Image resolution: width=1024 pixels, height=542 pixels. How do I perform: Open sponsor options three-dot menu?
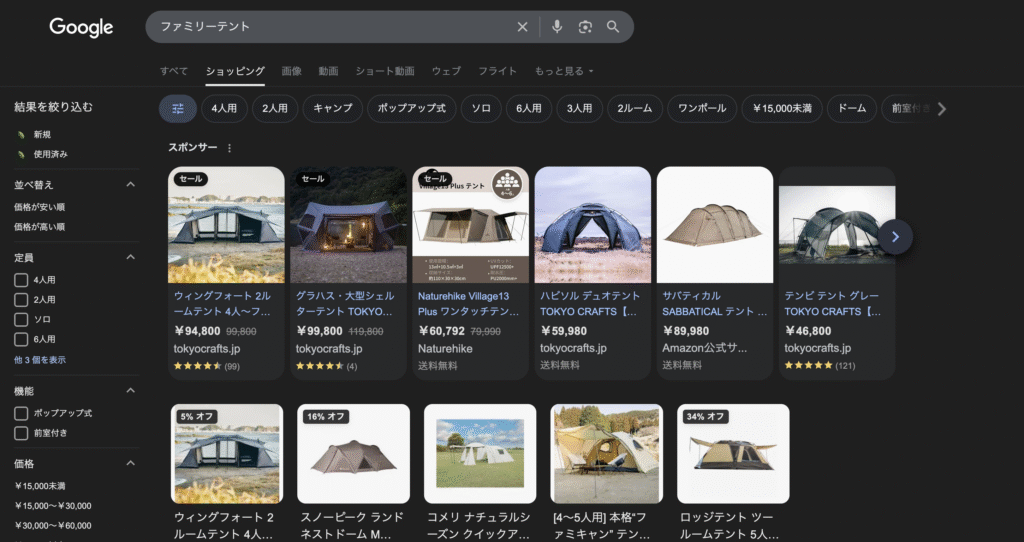229,148
